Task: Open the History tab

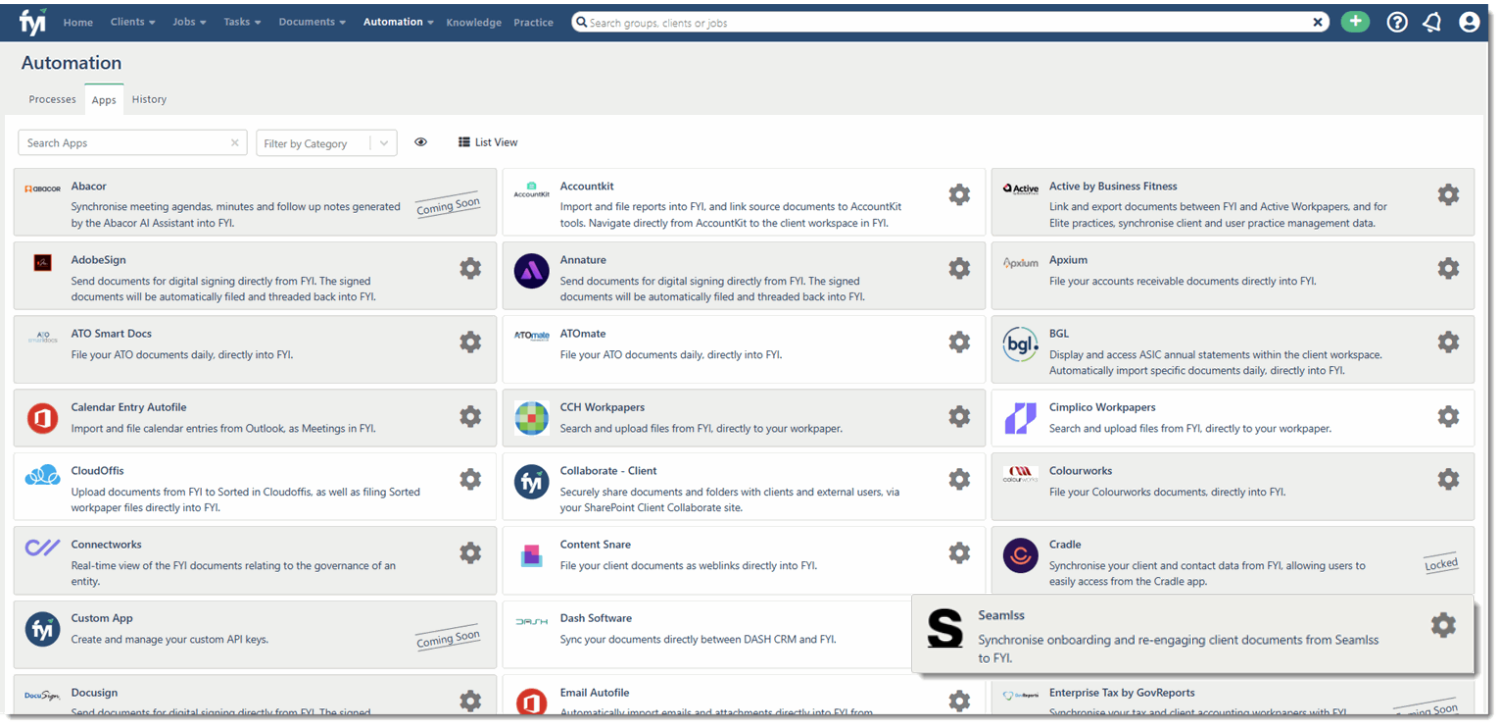Action: tap(149, 100)
